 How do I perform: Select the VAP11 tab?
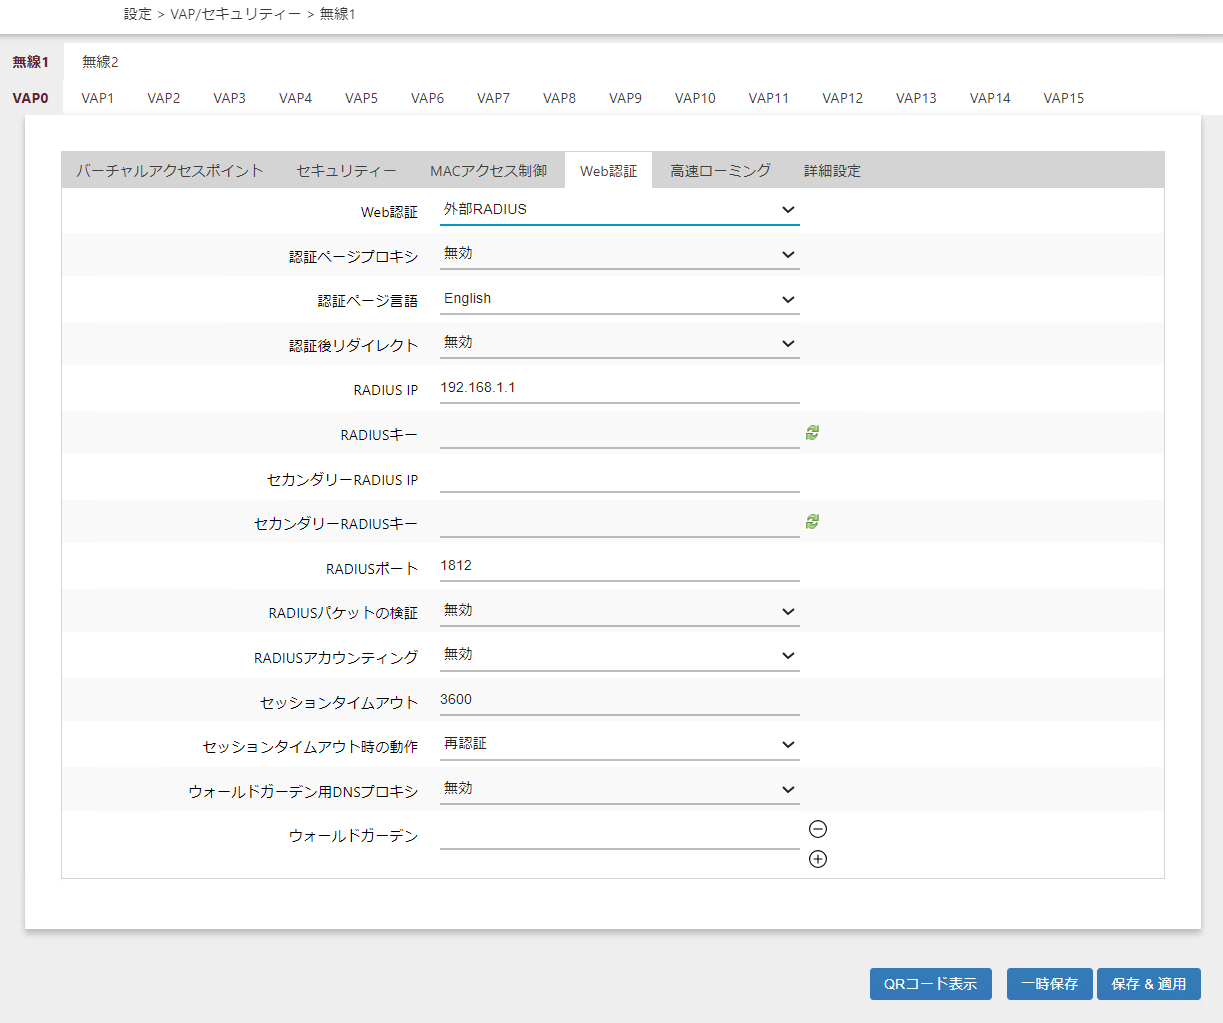(x=769, y=98)
